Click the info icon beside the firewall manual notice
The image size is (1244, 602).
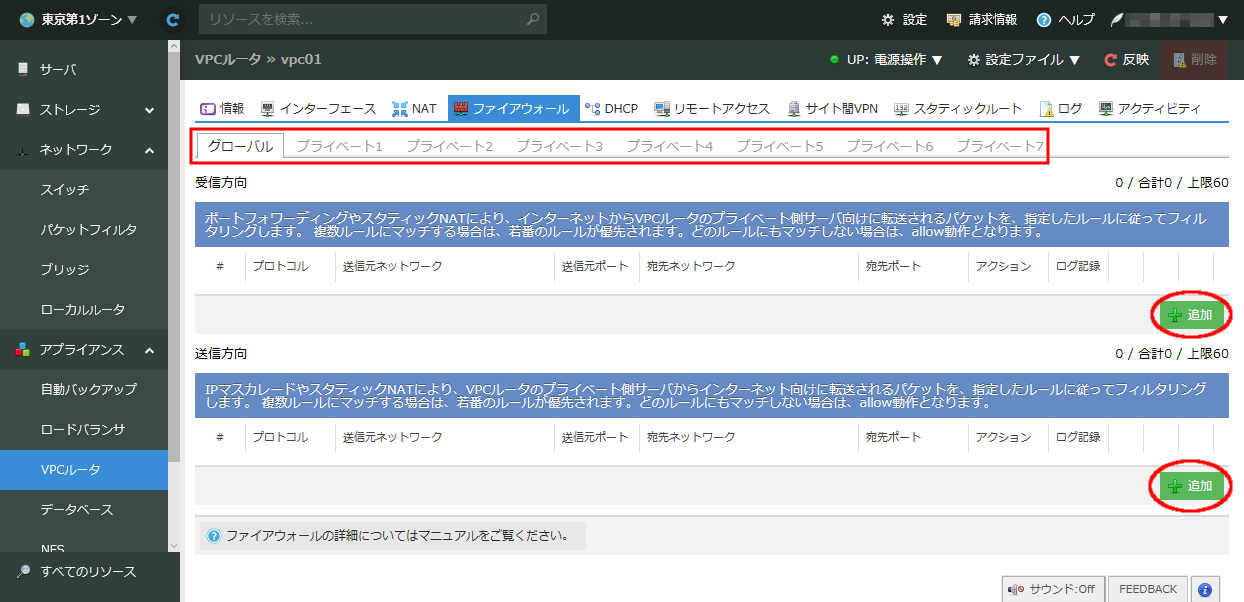(x=214, y=536)
